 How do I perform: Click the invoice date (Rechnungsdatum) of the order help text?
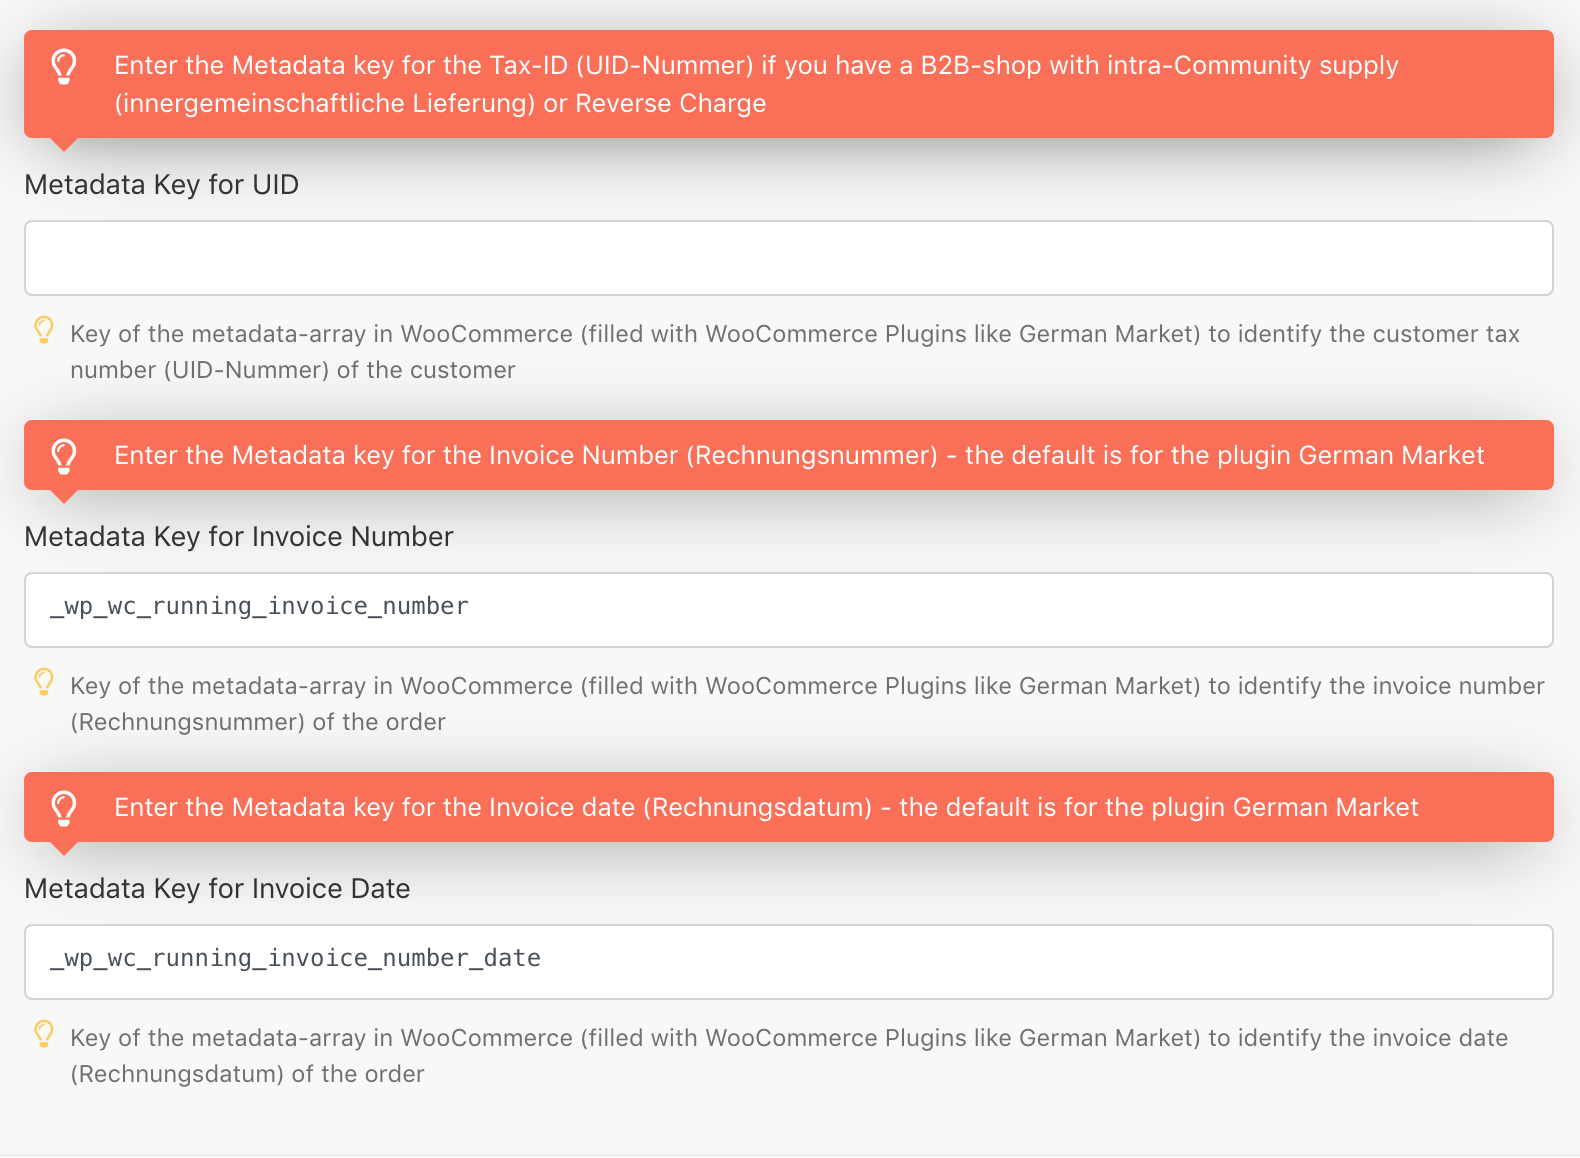click(788, 1056)
